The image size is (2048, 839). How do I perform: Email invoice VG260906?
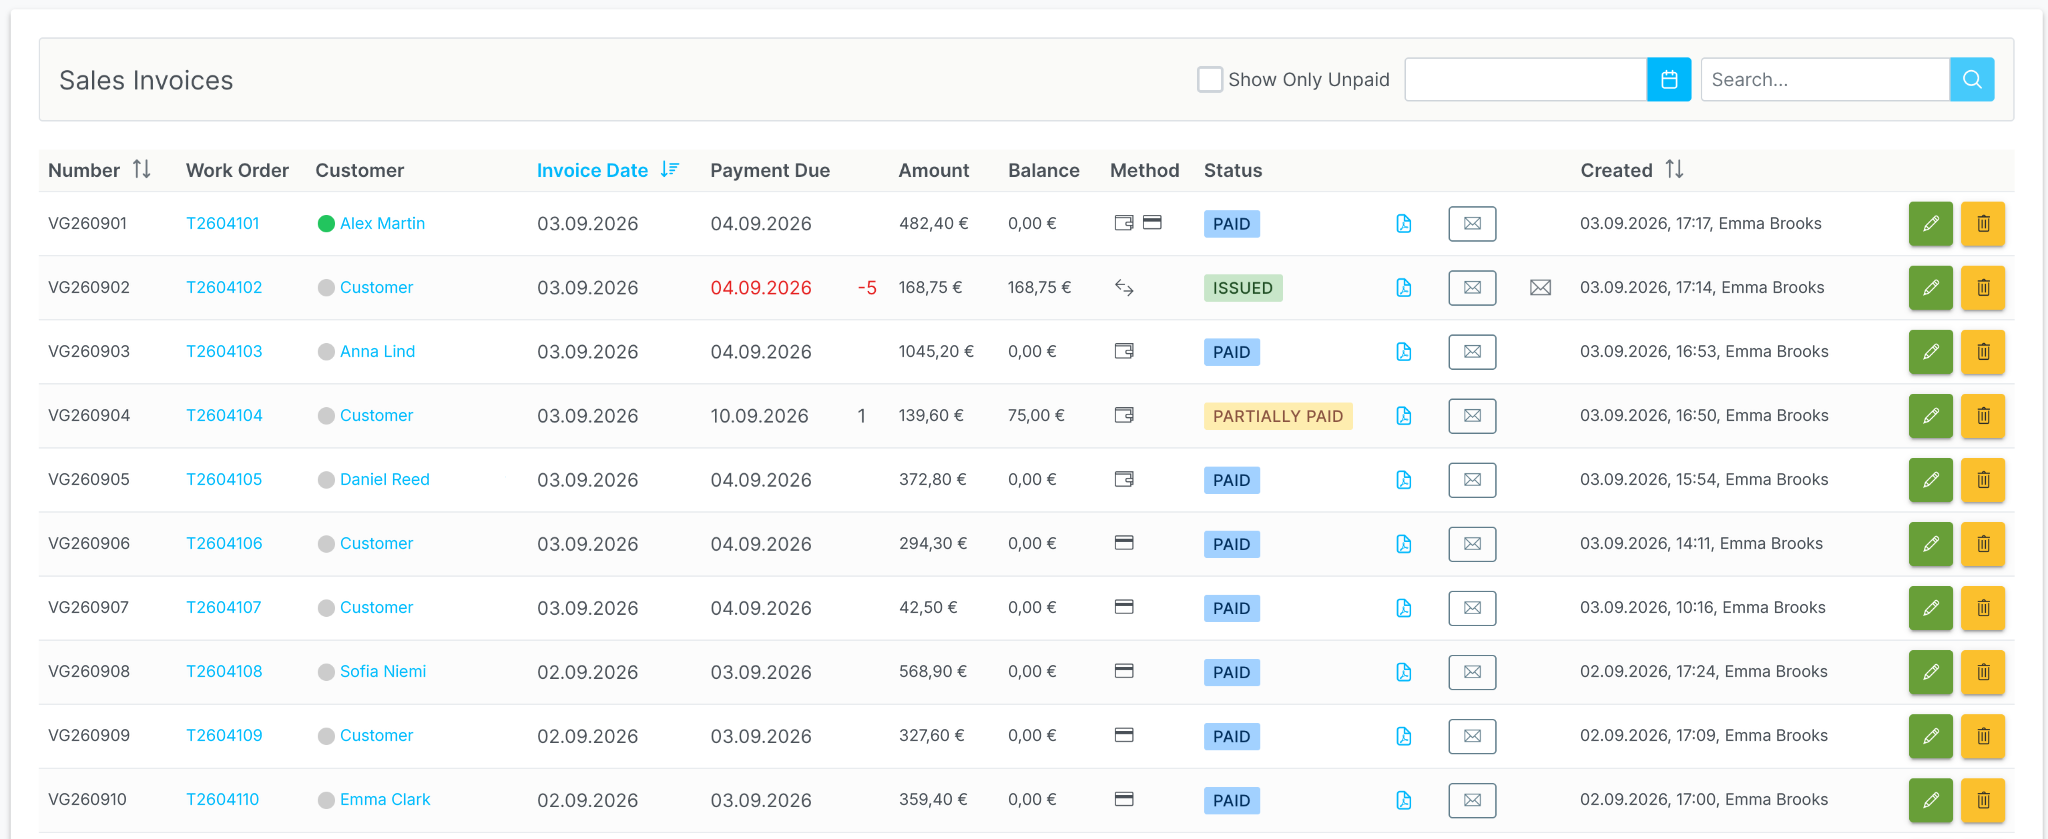pyautogui.click(x=1472, y=544)
